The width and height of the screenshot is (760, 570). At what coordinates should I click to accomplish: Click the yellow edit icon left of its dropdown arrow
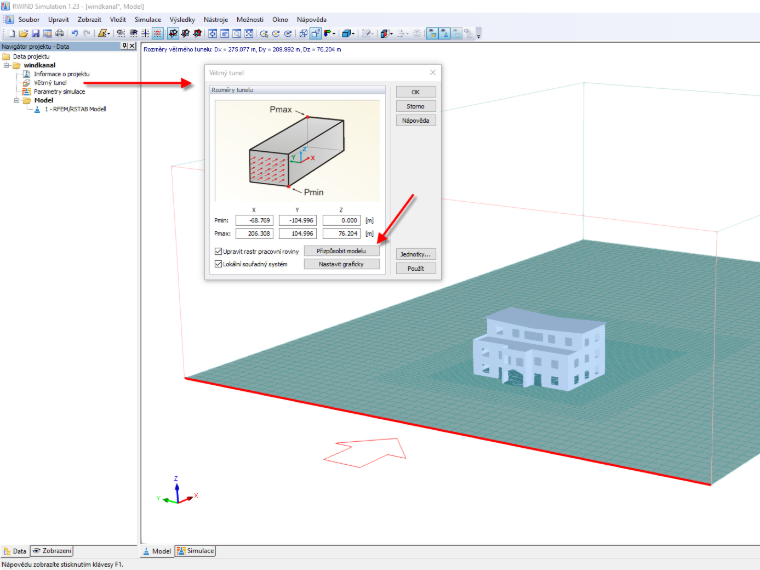pyautogui.click(x=102, y=33)
